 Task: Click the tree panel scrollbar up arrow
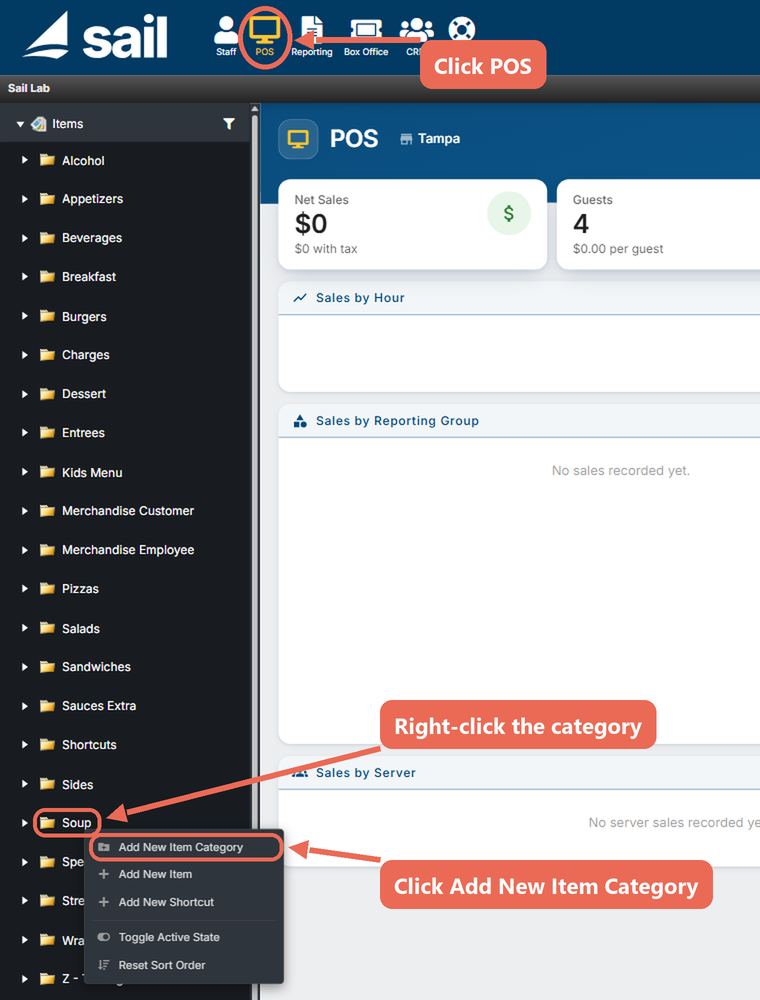[x=255, y=109]
